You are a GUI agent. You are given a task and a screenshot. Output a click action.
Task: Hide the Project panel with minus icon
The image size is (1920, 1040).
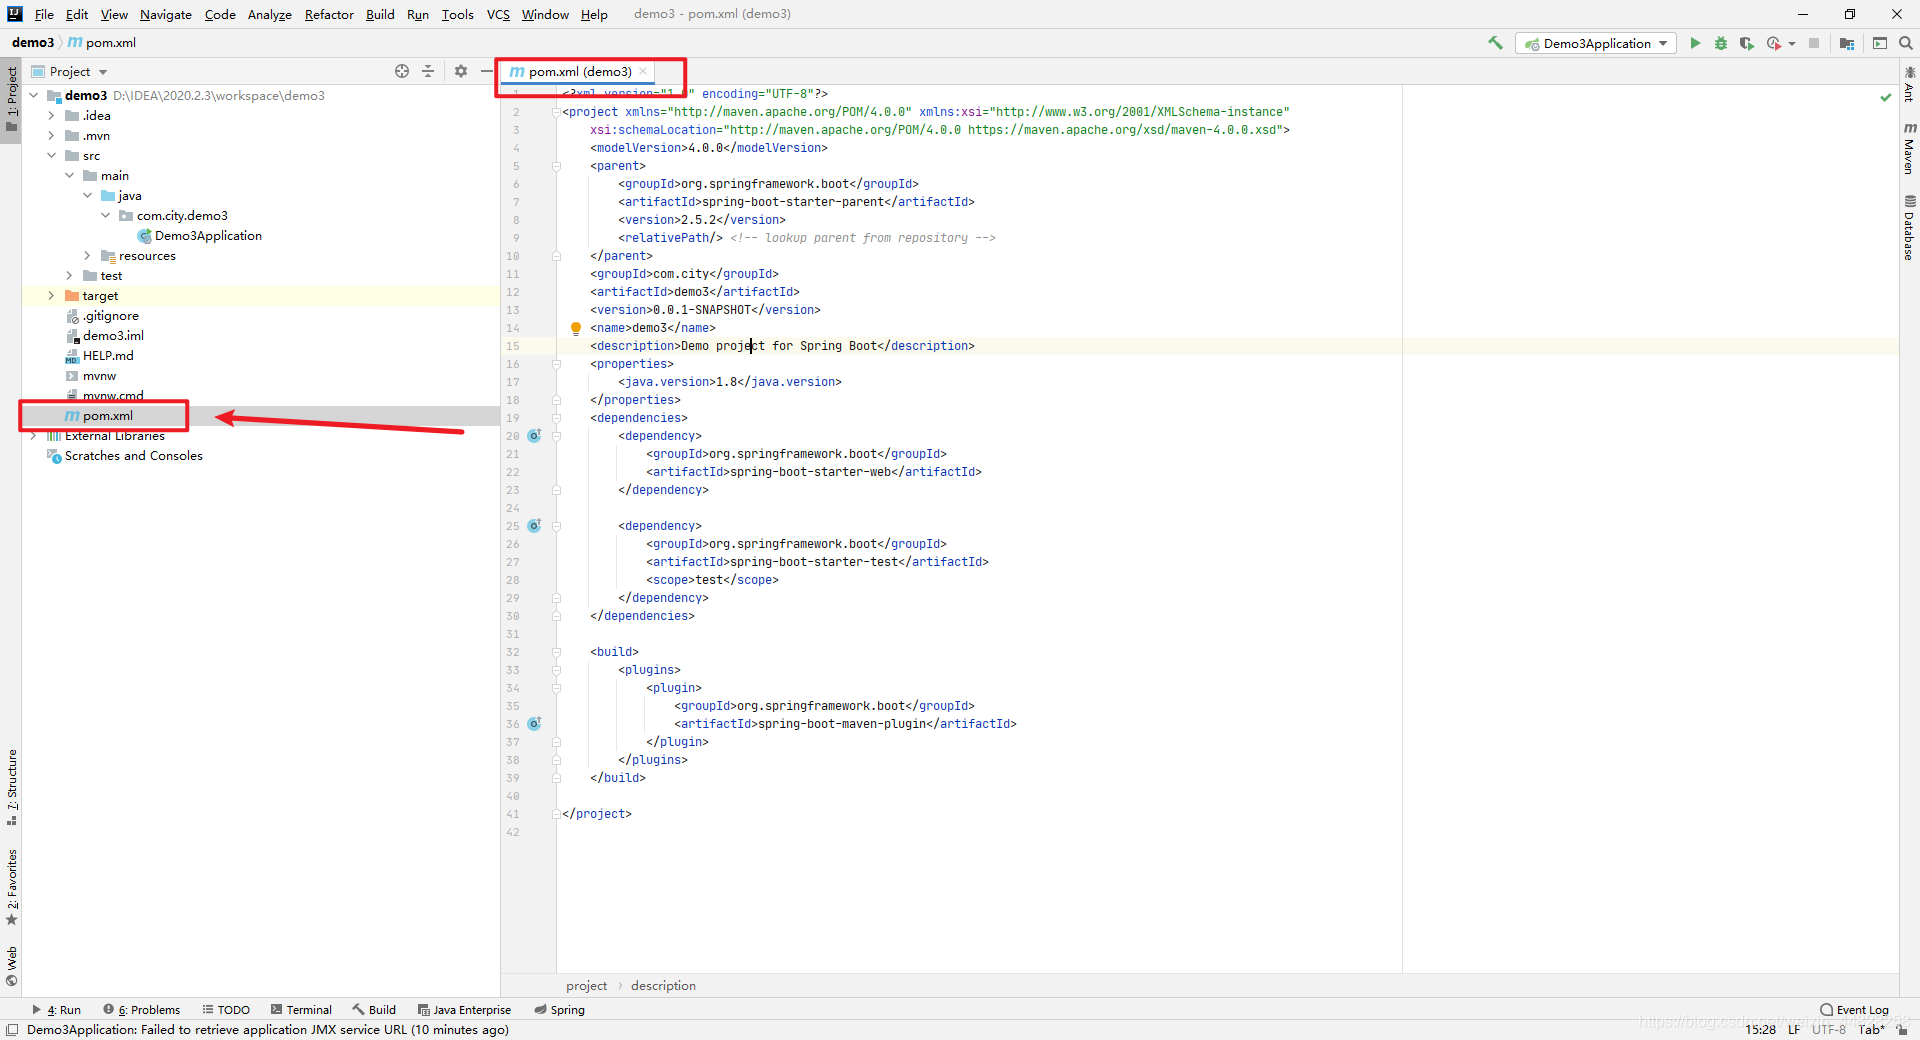(x=486, y=71)
